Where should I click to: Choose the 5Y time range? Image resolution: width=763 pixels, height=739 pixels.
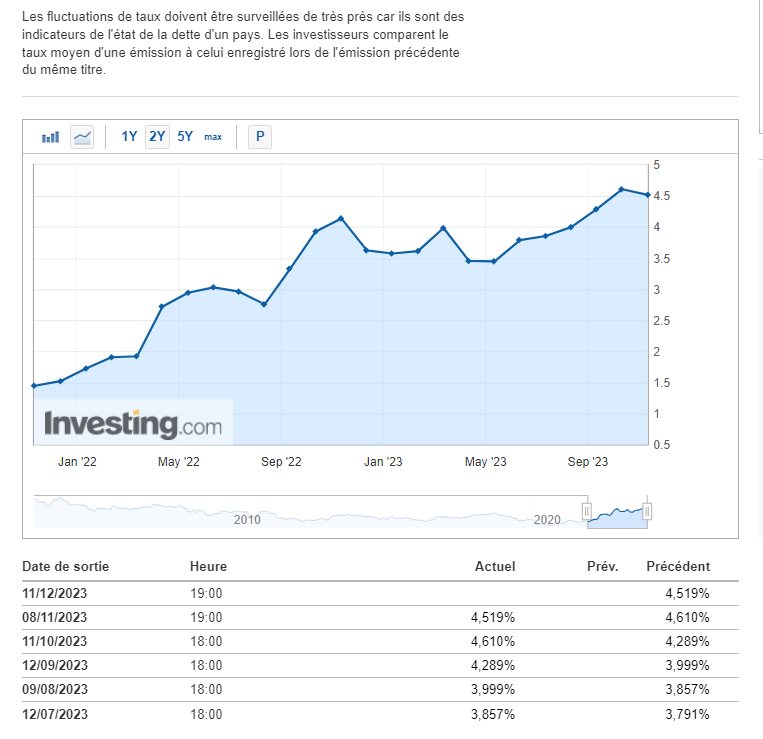click(x=185, y=137)
